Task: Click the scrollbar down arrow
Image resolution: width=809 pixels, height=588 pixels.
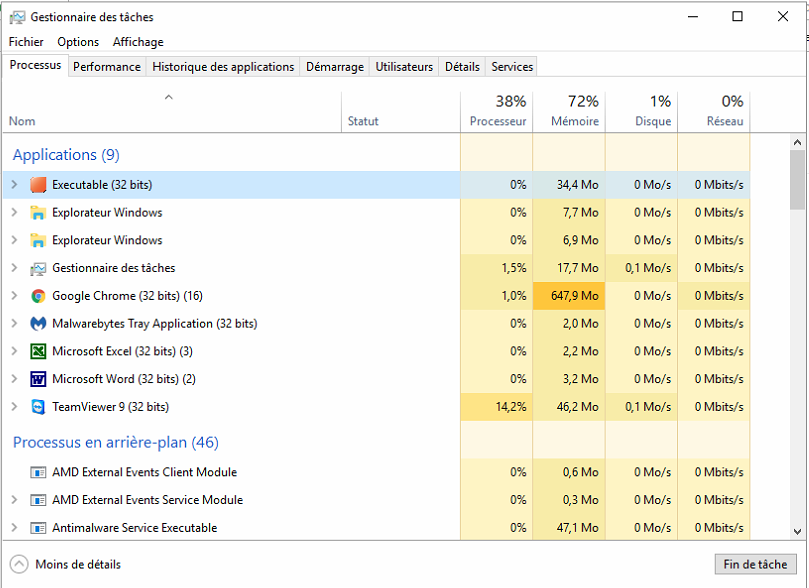Action: click(797, 531)
